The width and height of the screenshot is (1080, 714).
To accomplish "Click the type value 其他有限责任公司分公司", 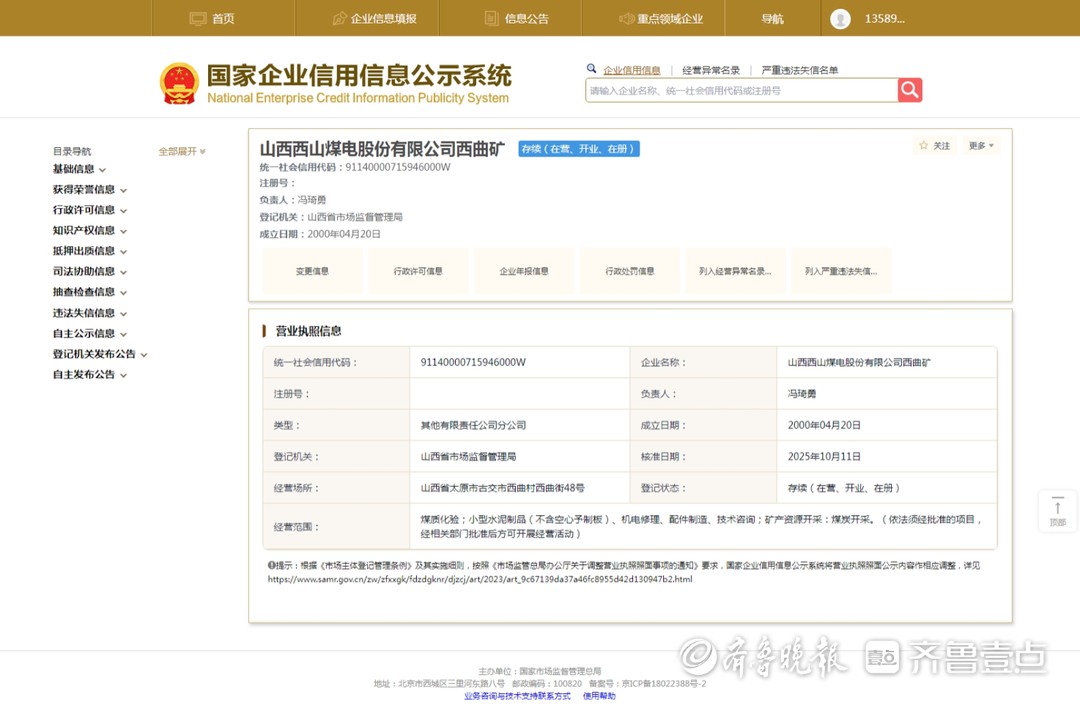I will [473, 426].
